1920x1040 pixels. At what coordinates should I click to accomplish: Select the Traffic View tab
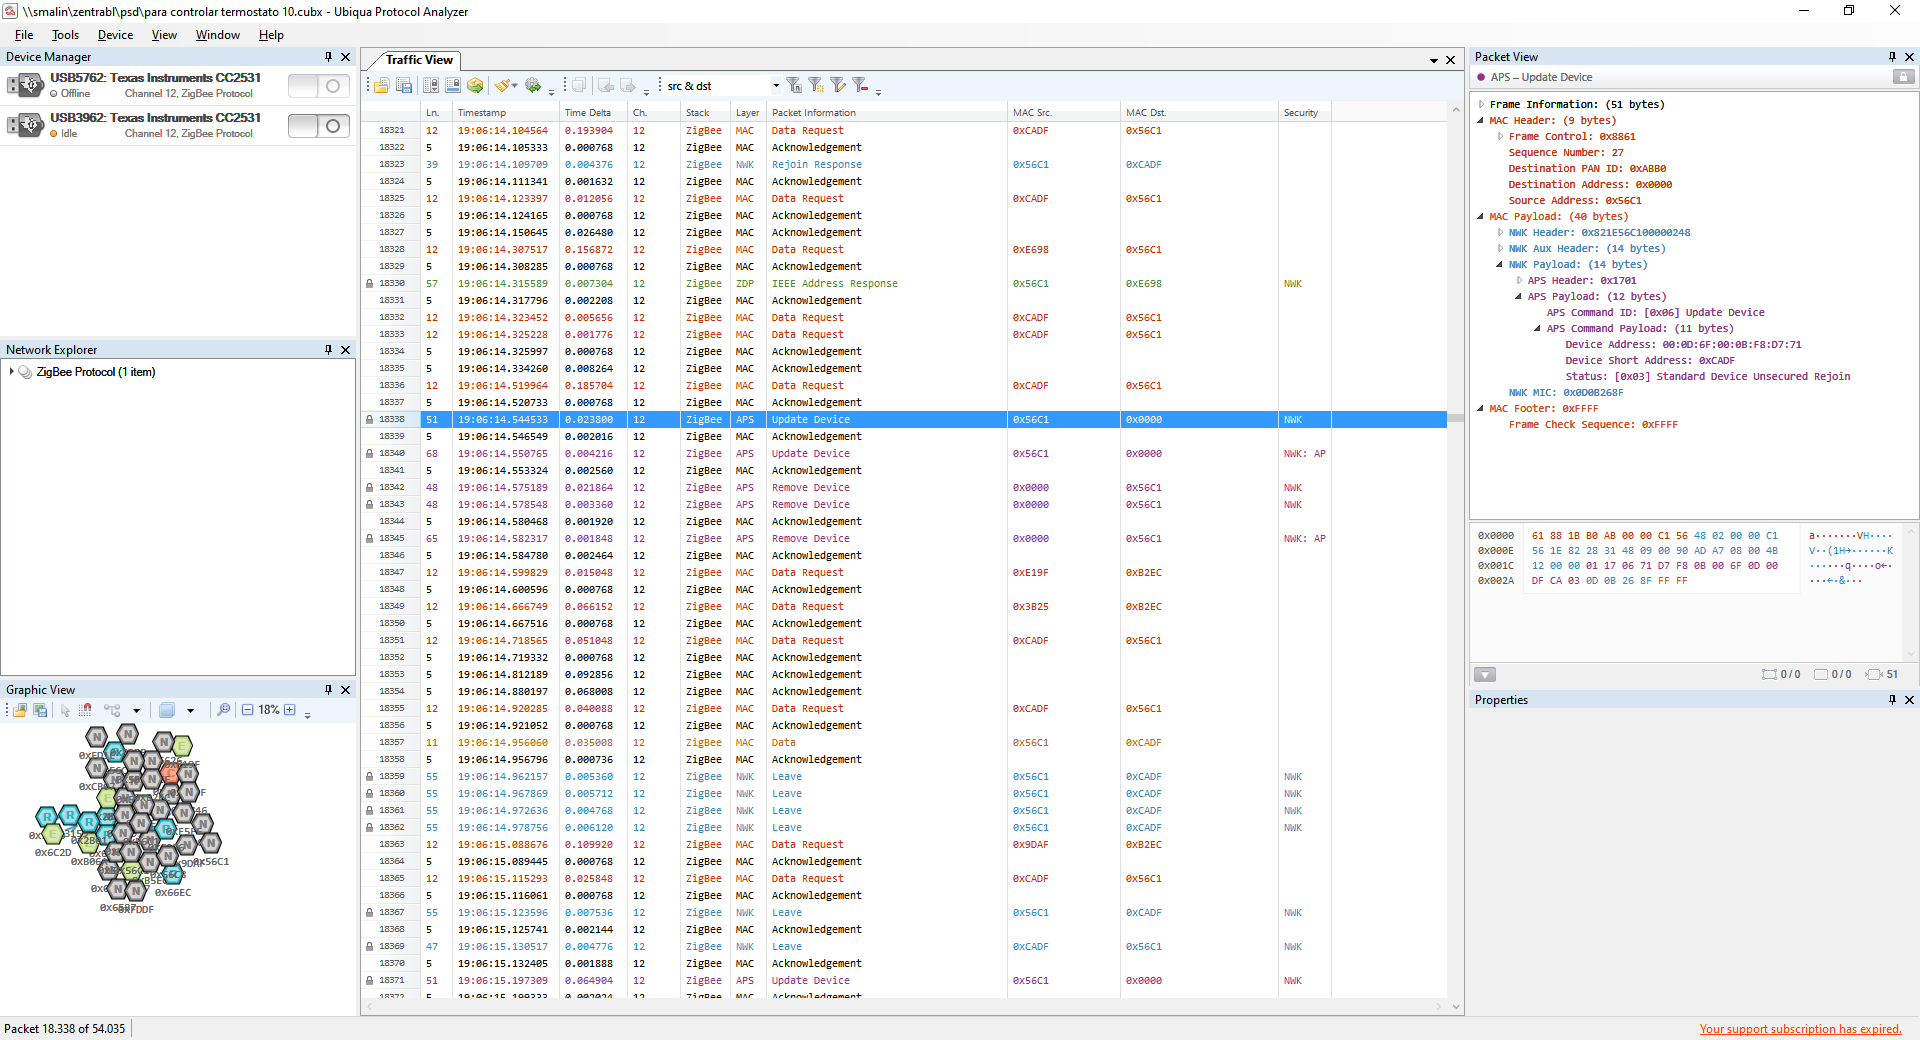(x=419, y=60)
